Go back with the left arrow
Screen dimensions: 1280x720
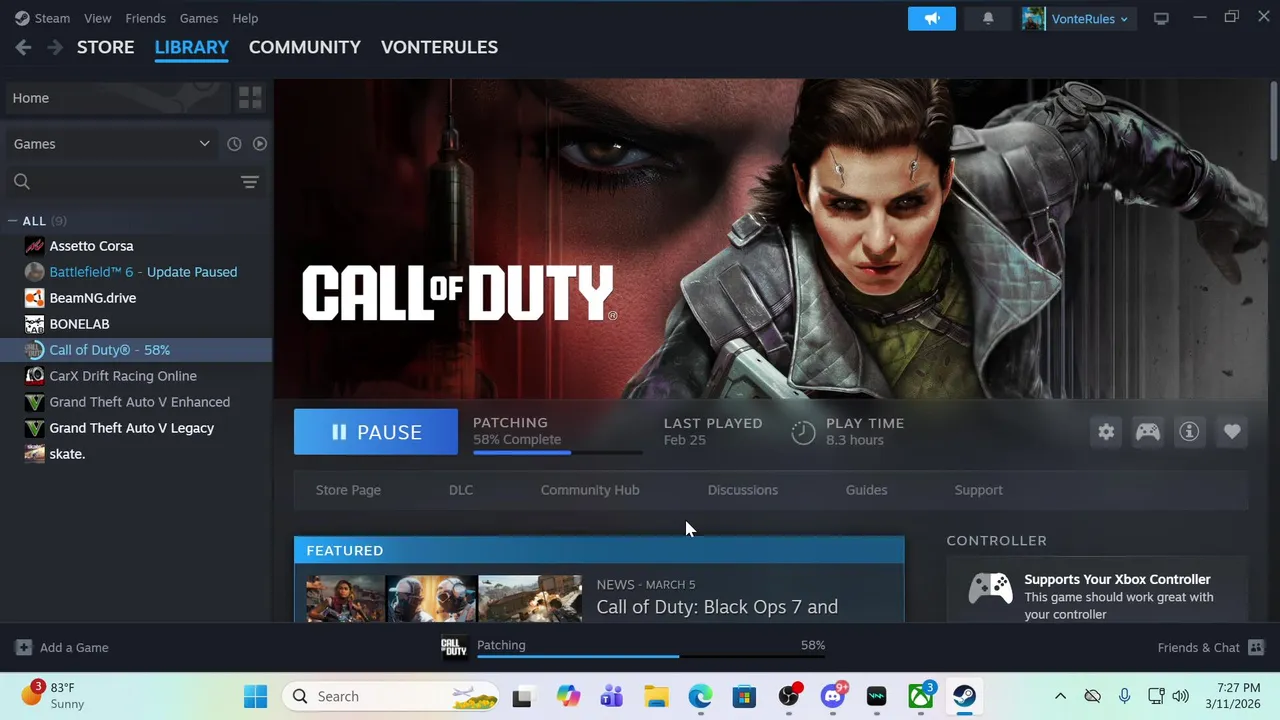23,47
